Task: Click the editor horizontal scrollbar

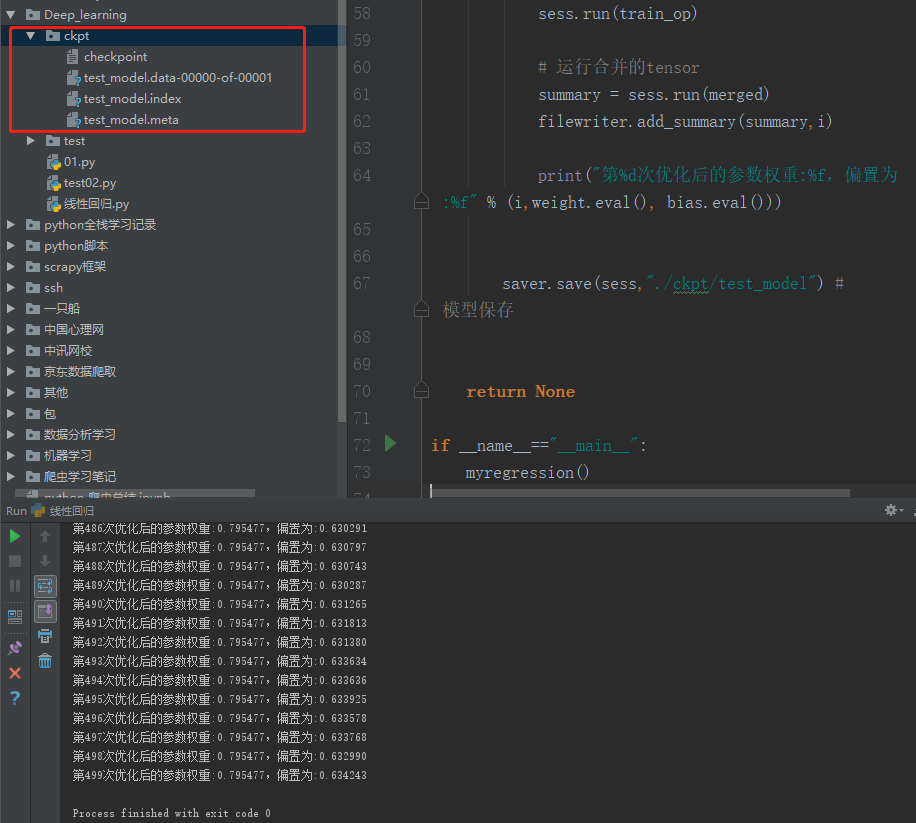Action: coord(640,493)
